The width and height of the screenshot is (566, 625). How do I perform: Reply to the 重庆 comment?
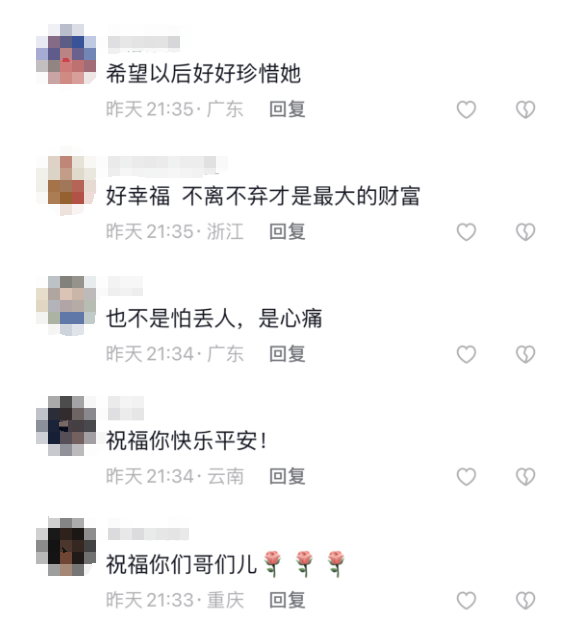coord(287,600)
